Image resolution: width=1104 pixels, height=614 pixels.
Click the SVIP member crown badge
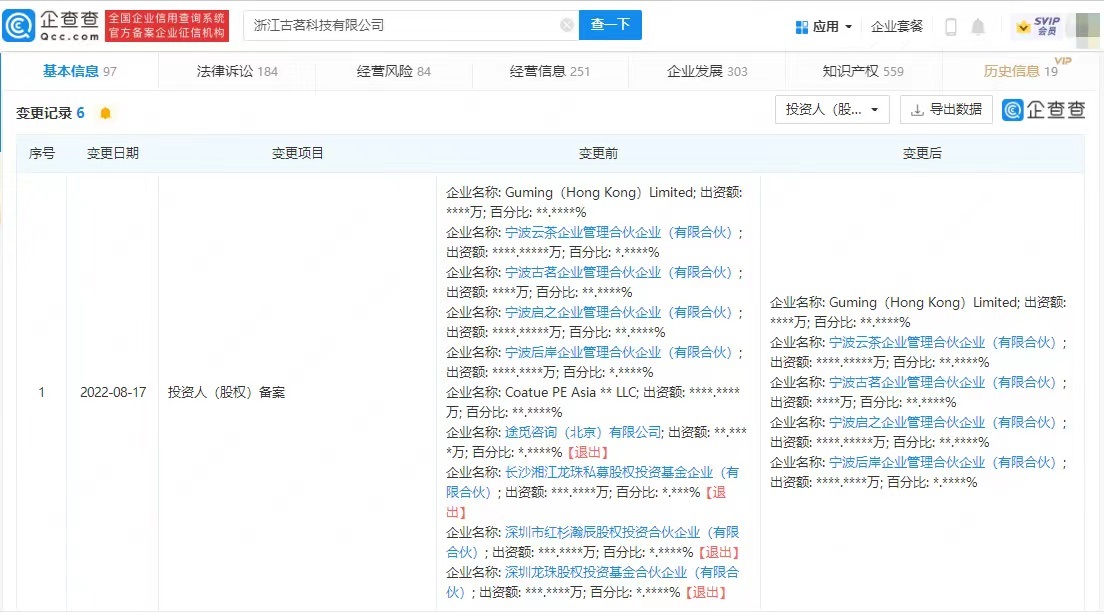[x=1038, y=27]
